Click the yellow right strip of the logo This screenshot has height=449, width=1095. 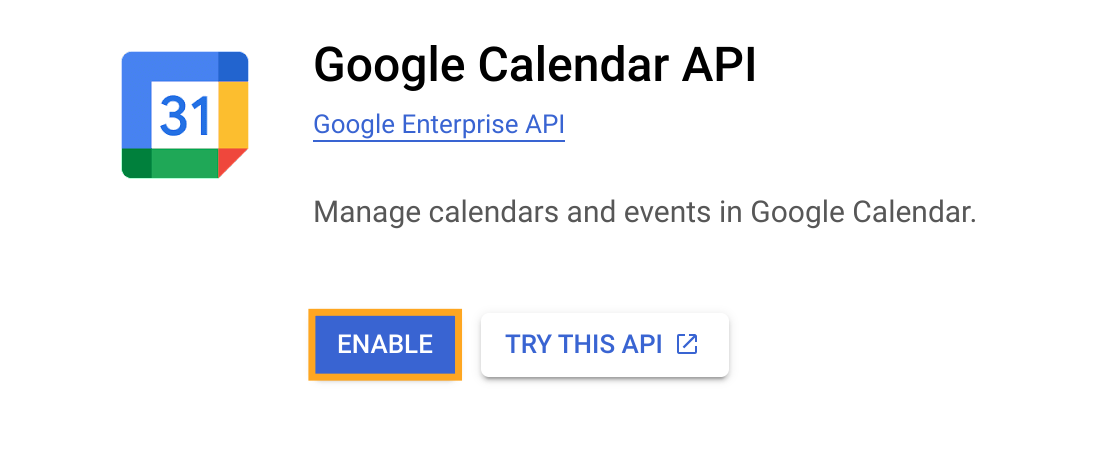[233, 115]
